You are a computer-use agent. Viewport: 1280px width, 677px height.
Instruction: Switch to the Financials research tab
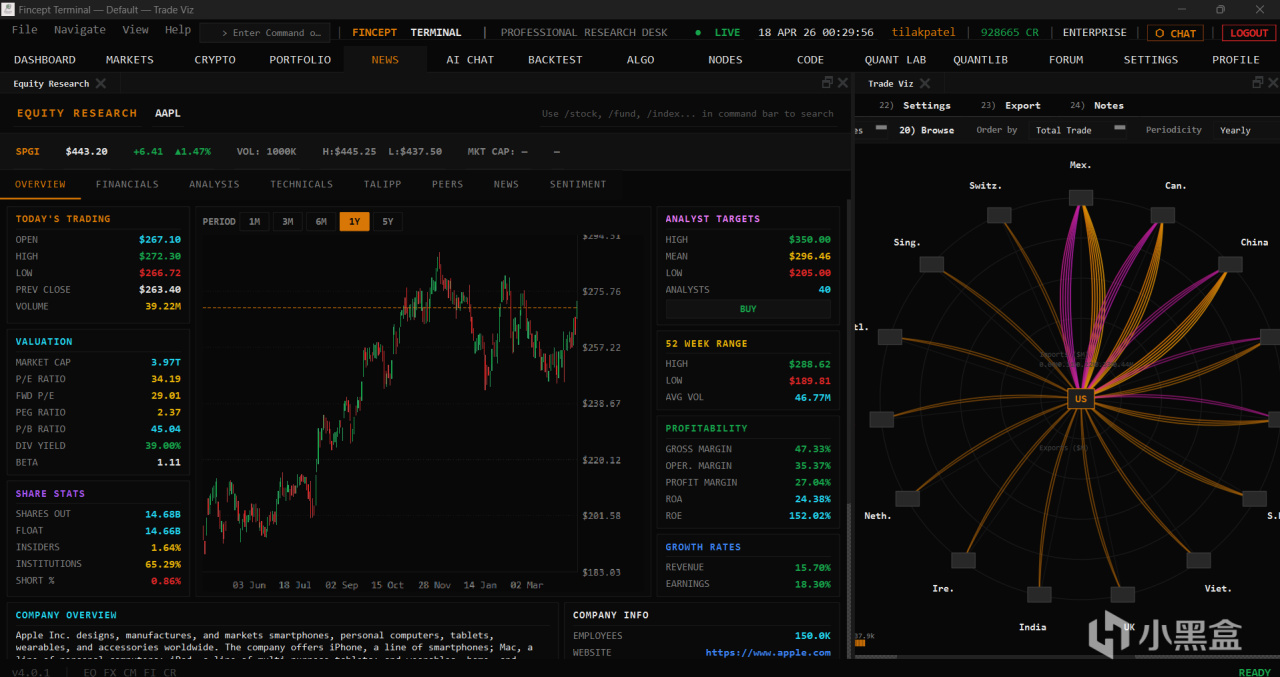point(127,184)
